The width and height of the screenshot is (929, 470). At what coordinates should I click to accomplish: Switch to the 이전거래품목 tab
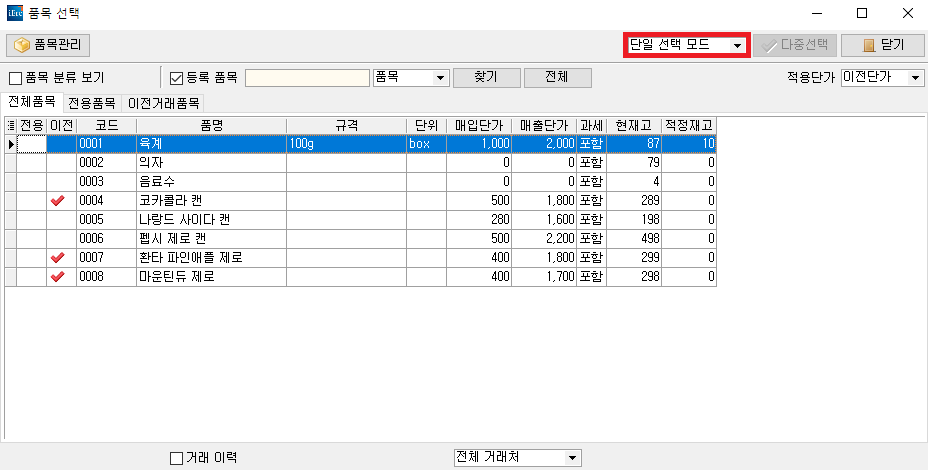click(x=164, y=103)
